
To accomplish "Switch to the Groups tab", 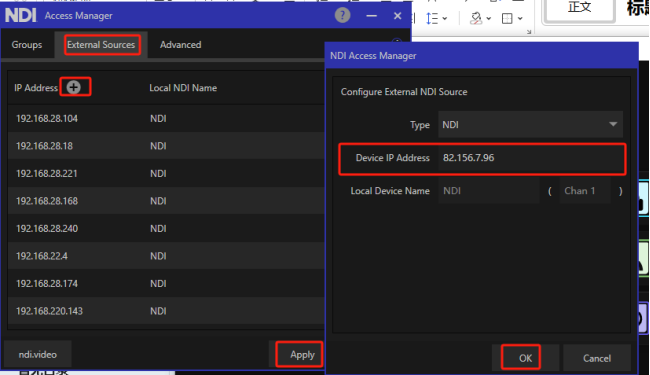I will click(x=27, y=44).
